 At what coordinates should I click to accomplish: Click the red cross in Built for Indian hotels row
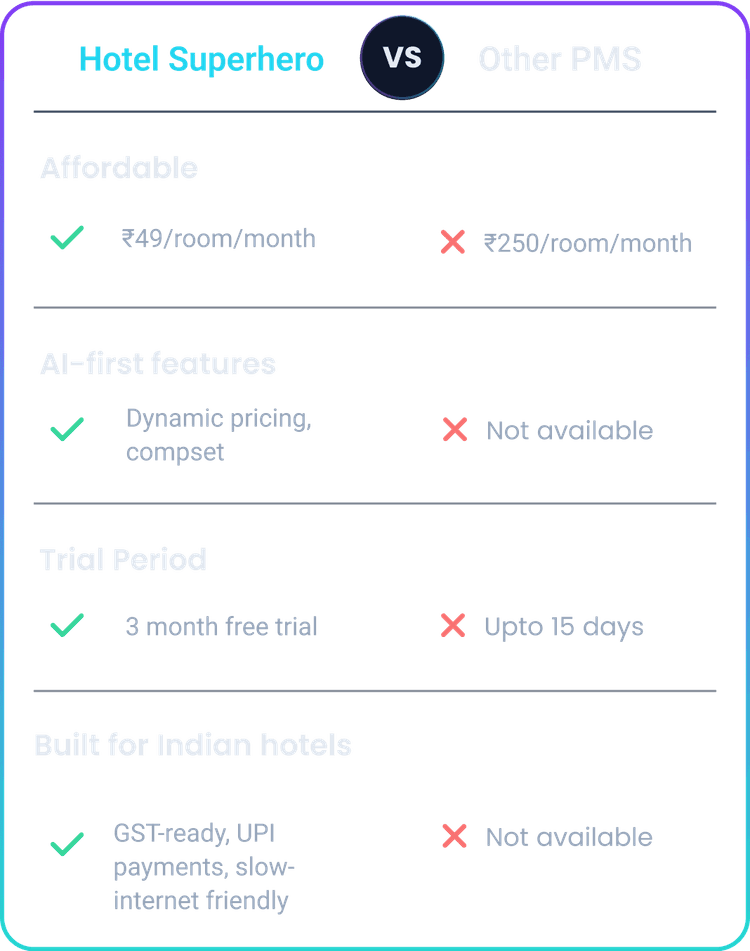click(454, 836)
